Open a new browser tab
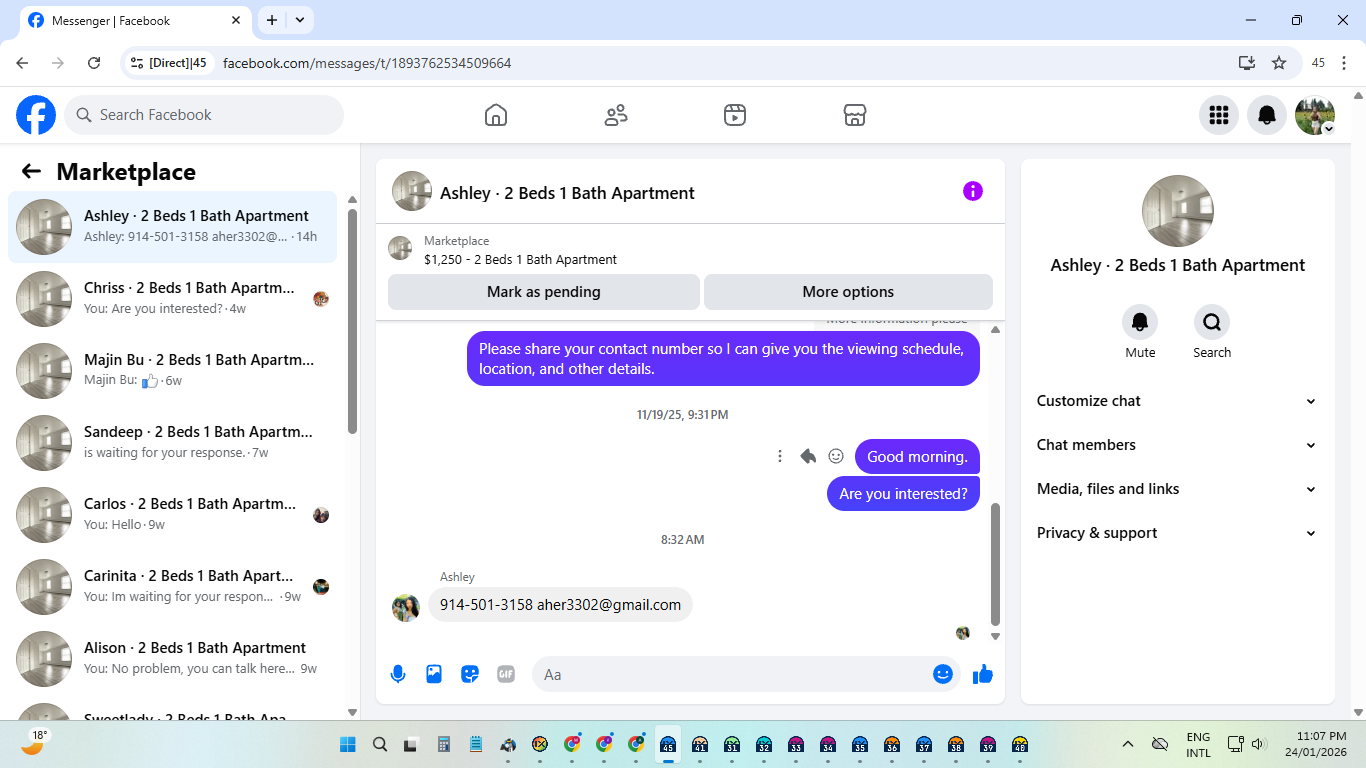The image size is (1366, 768). [x=272, y=20]
